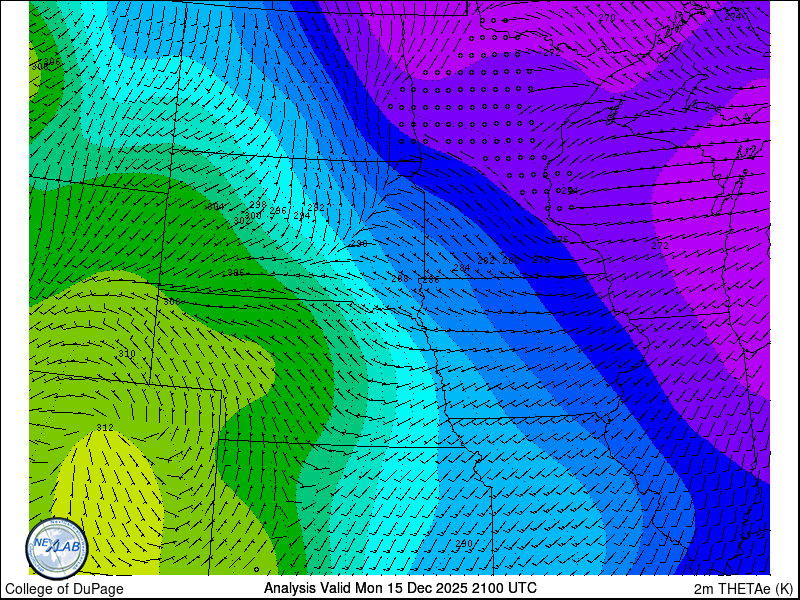Screen dimensions: 800x600
Task: Click the 288 contour label
Action: pyautogui.click(x=400, y=279)
